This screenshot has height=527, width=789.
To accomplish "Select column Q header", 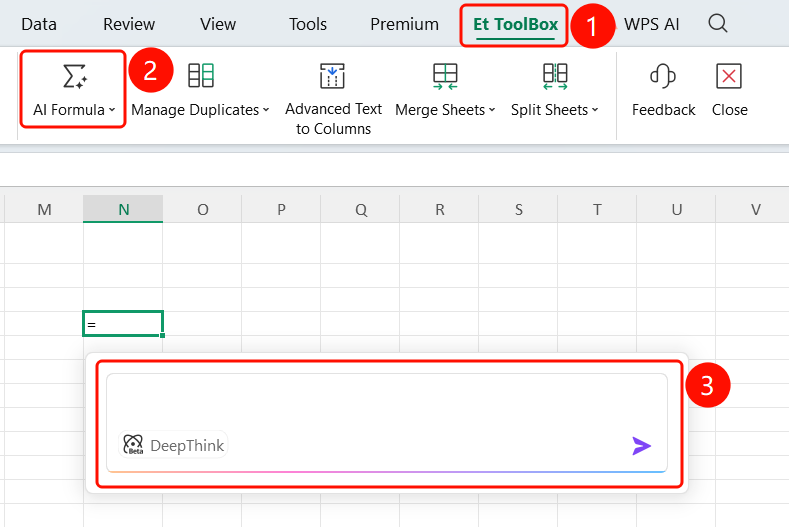I will point(360,209).
